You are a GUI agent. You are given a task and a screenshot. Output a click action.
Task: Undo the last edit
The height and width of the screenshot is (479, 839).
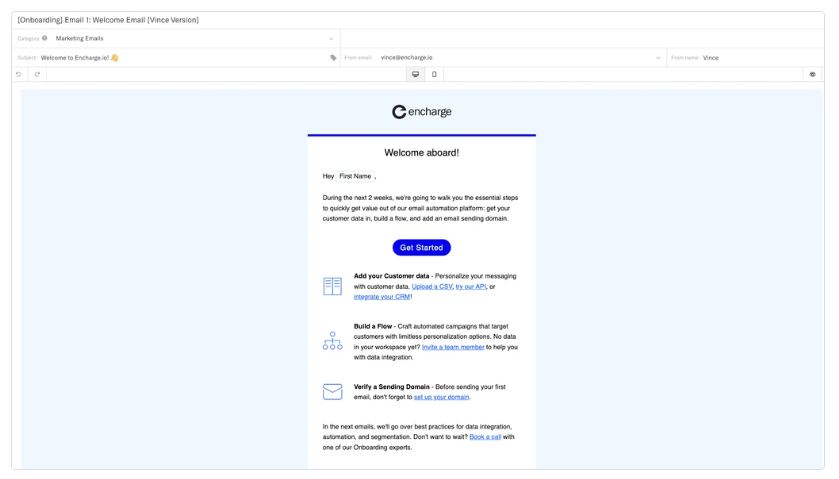pyautogui.click(x=19, y=74)
